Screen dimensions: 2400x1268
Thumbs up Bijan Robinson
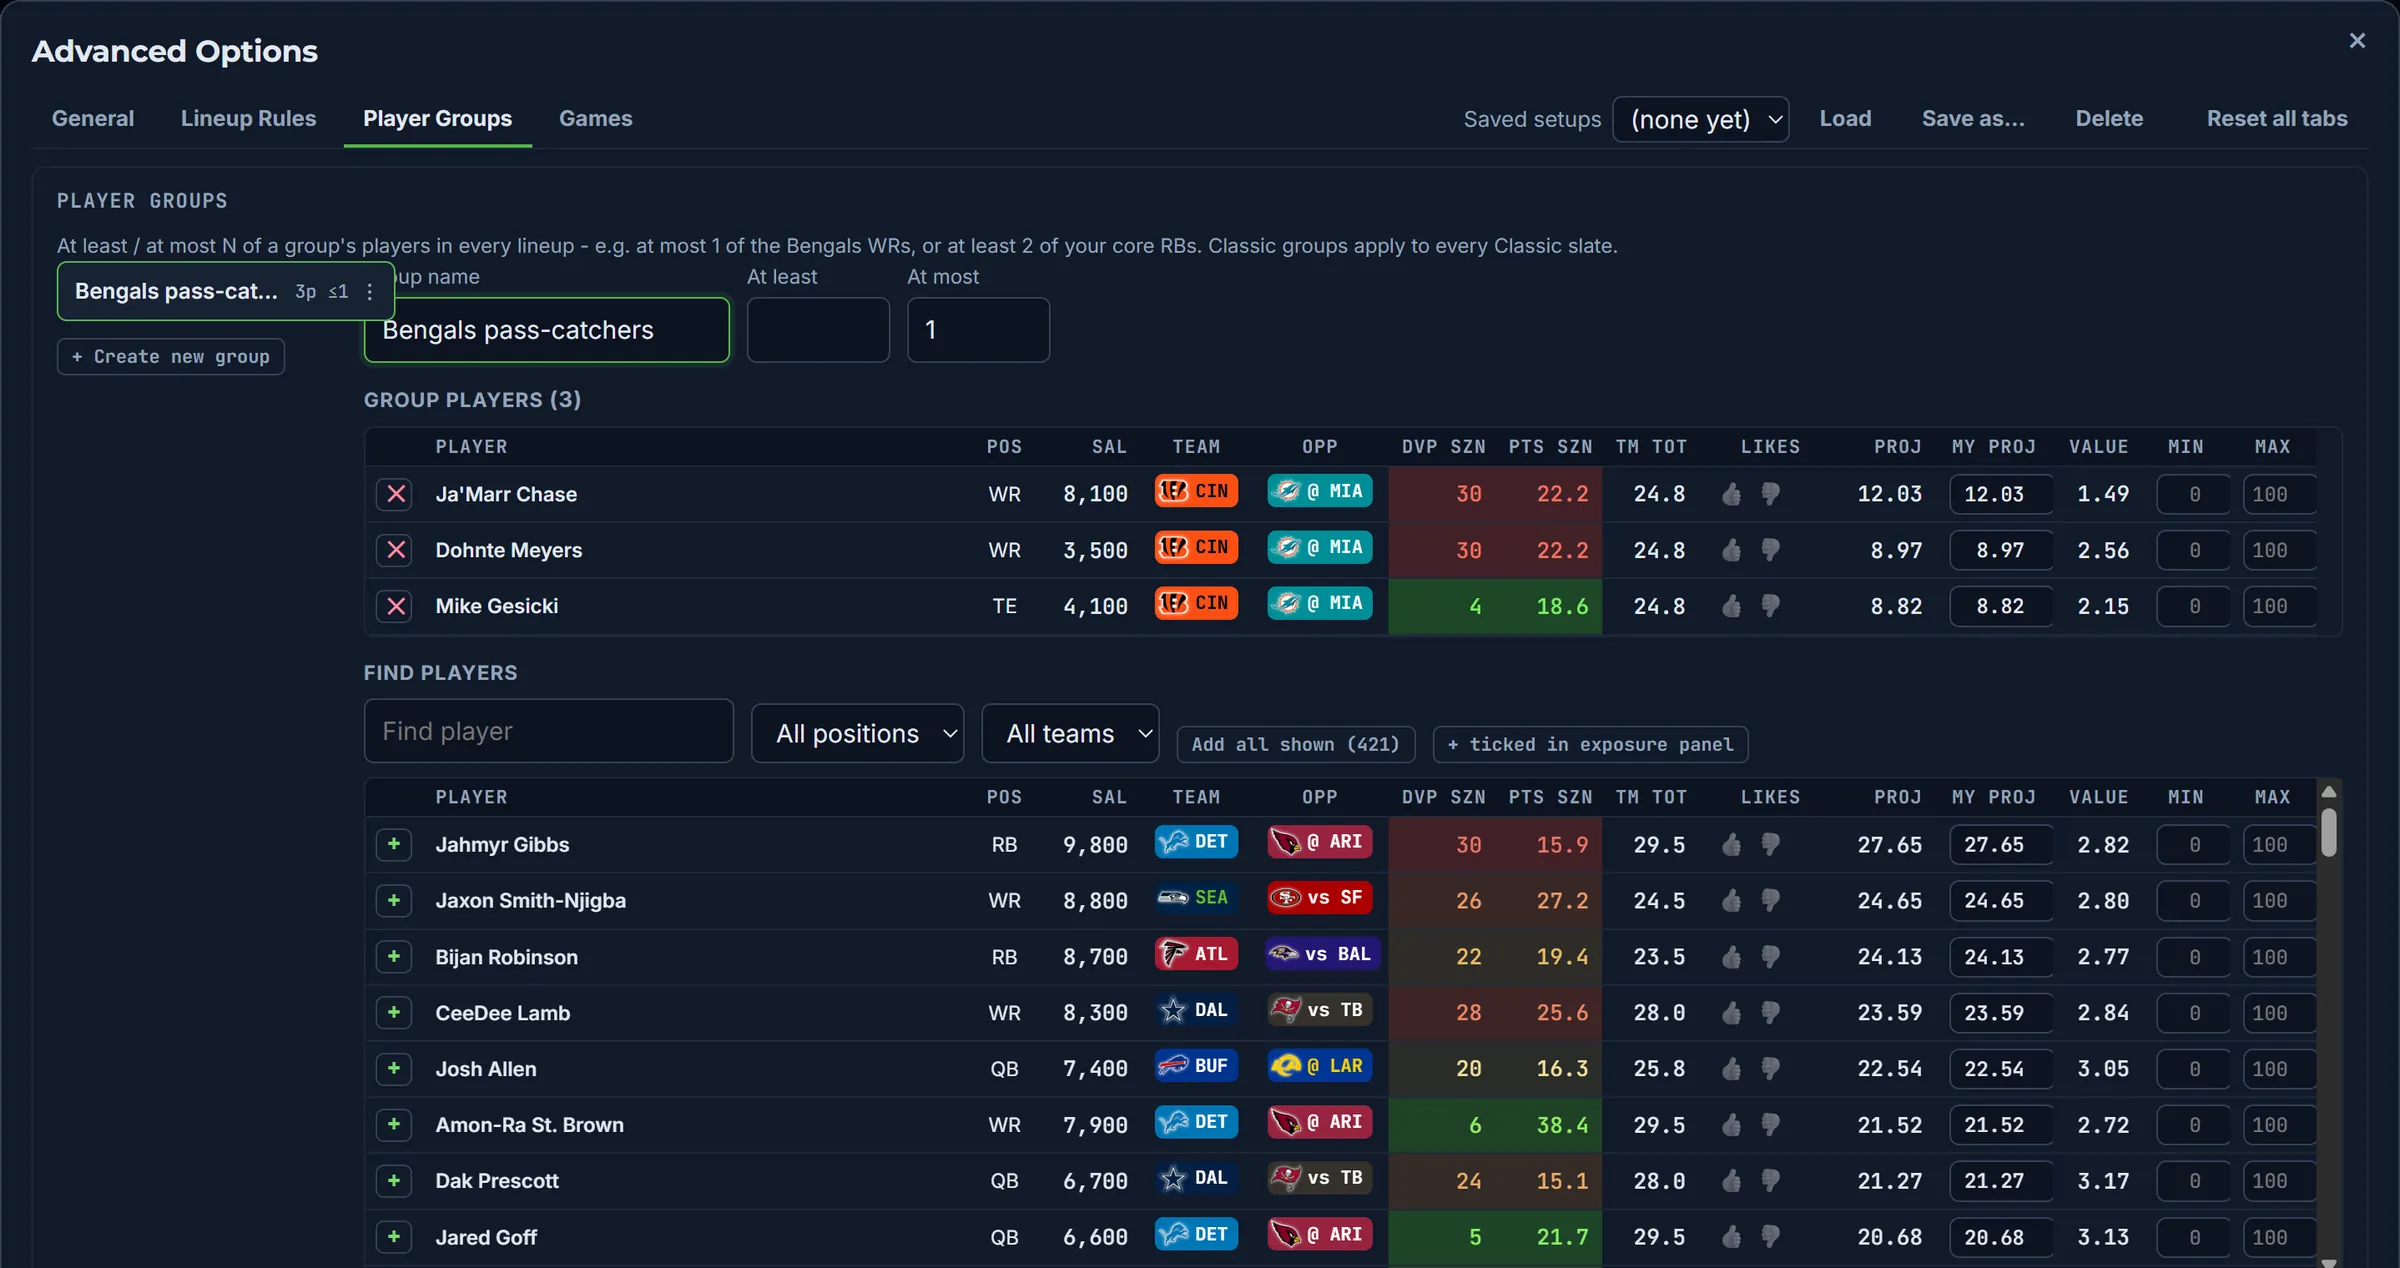coord(1732,957)
